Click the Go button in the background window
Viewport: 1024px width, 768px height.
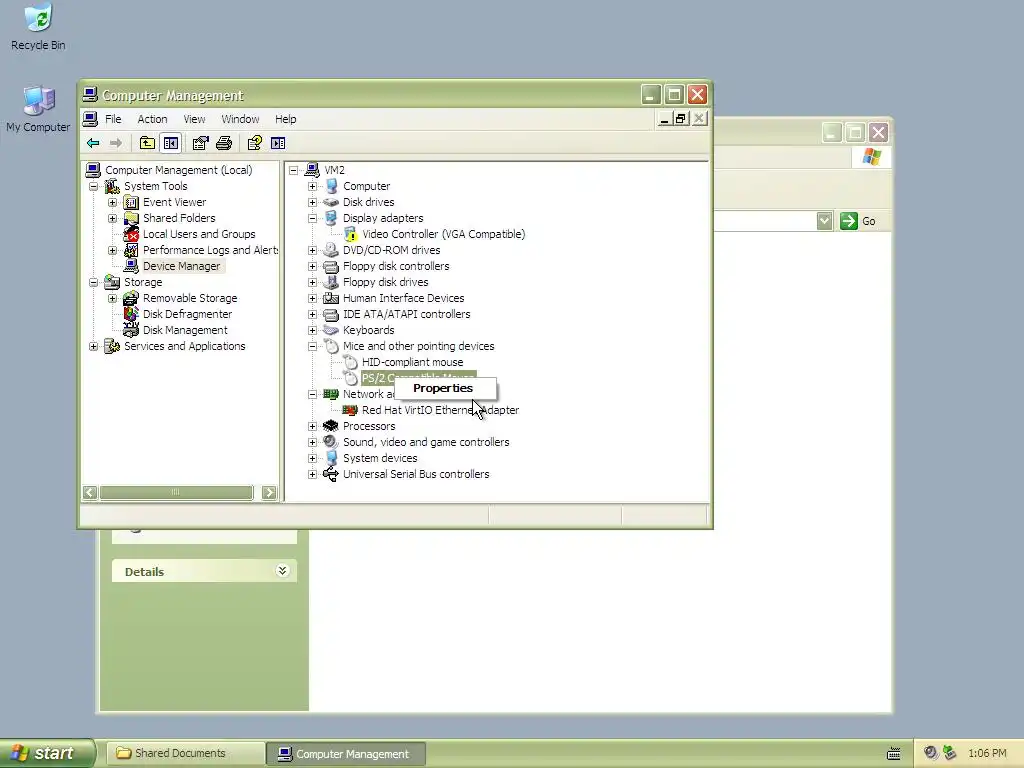click(x=859, y=221)
